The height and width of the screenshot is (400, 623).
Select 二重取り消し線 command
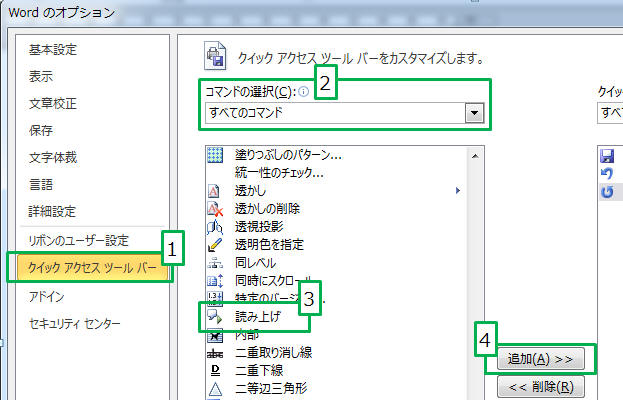(x=273, y=352)
